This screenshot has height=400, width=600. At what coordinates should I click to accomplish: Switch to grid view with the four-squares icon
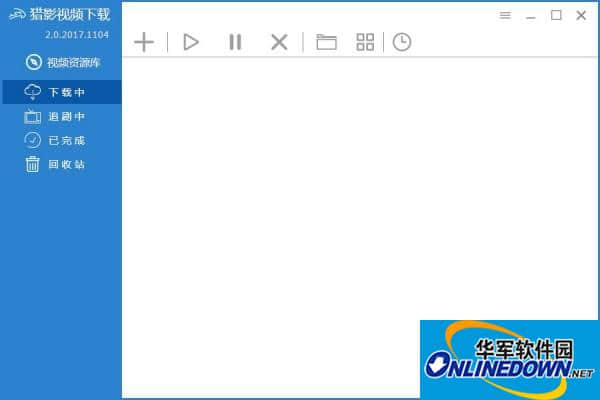click(x=365, y=42)
